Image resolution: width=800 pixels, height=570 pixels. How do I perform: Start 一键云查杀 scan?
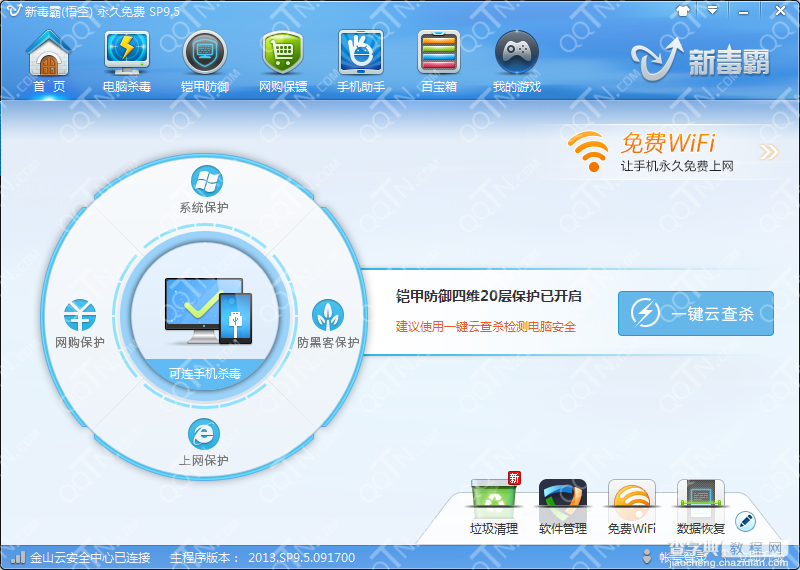pyautogui.click(x=695, y=313)
